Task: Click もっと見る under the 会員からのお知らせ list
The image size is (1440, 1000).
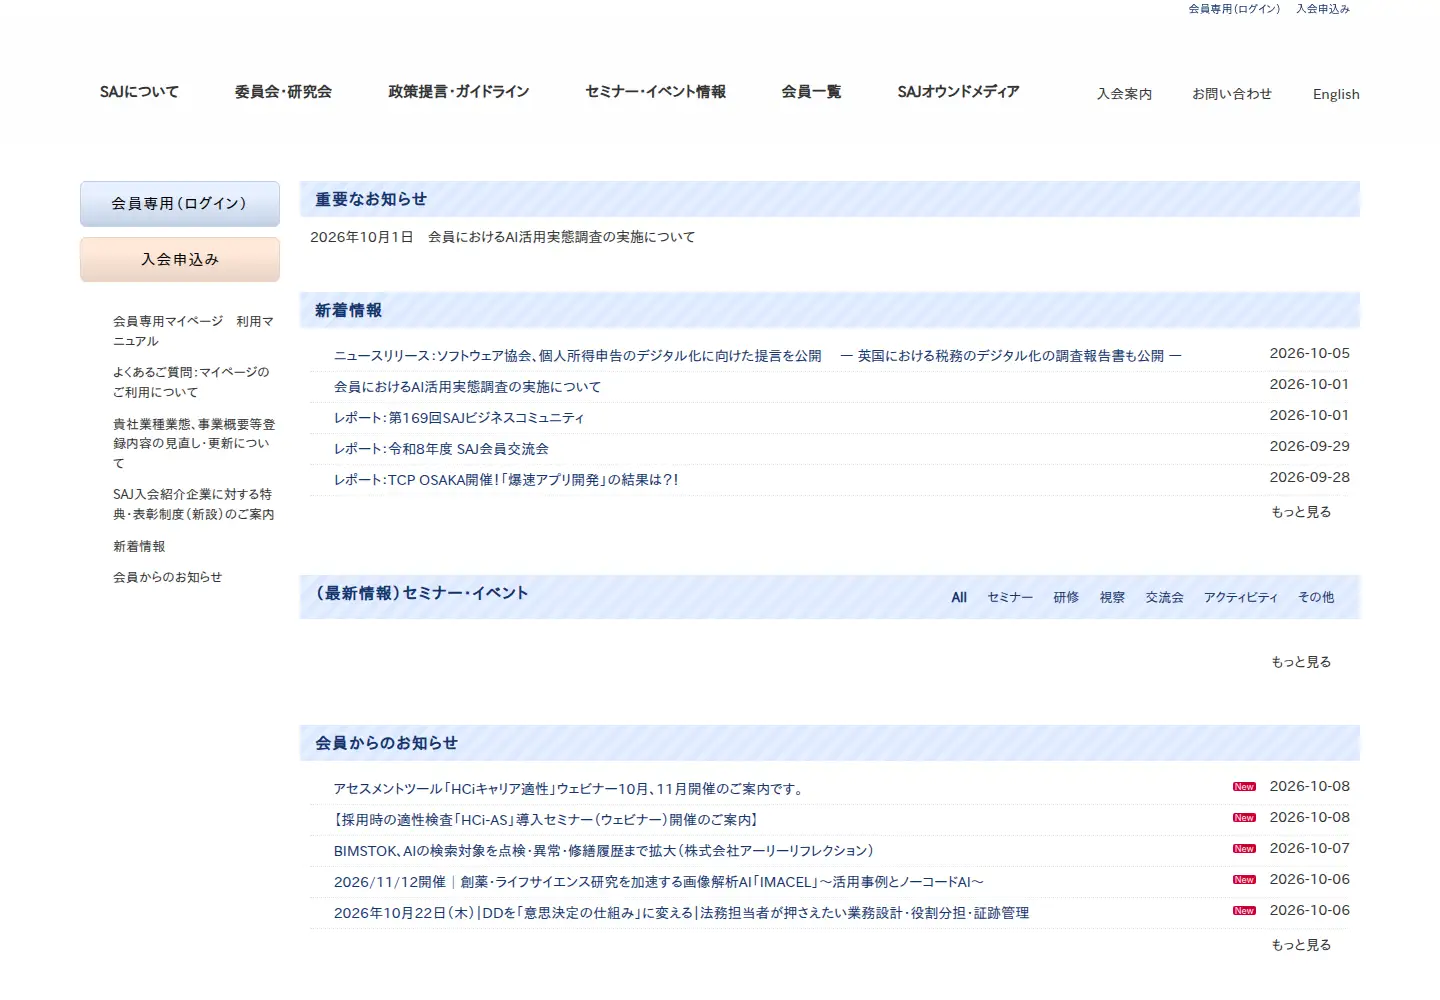Action: 1301,945
